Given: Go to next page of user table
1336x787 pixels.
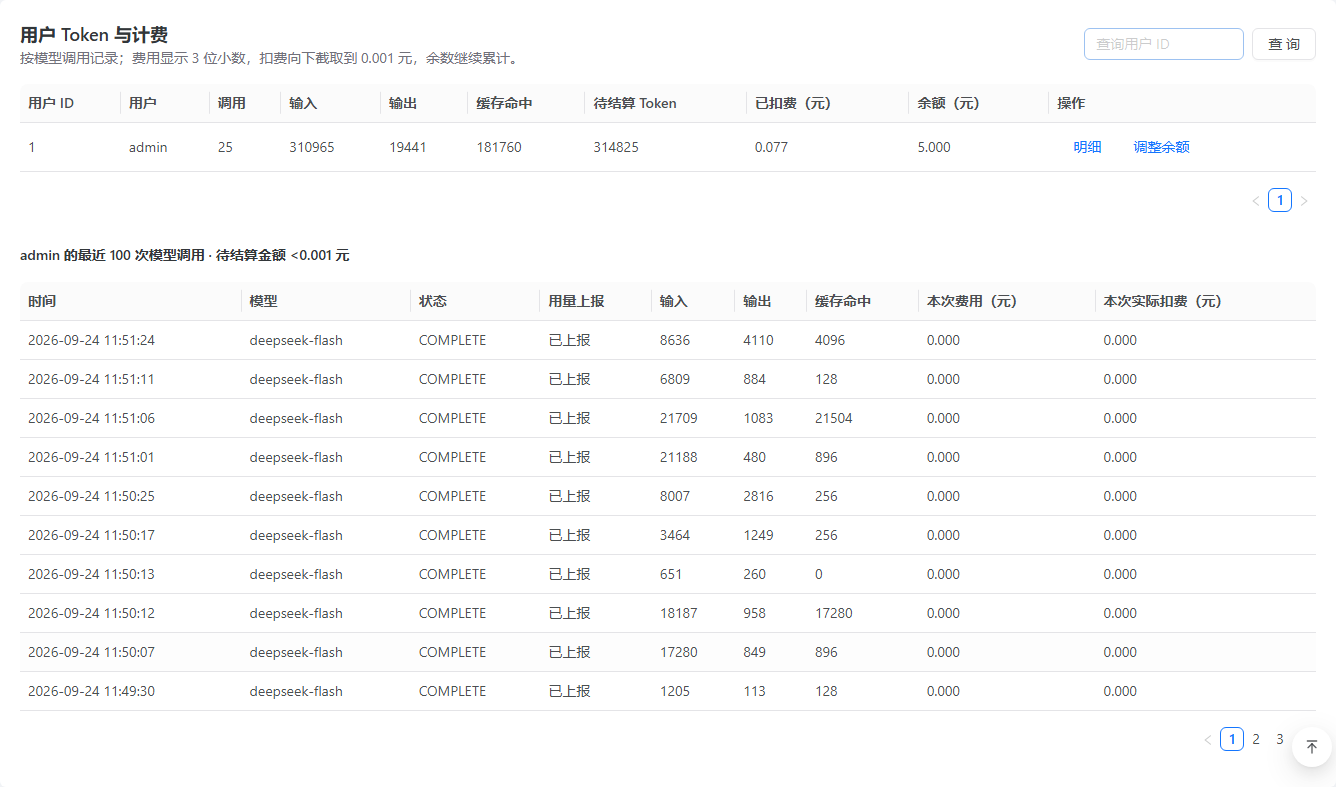Looking at the screenshot, I should tap(1304, 201).
